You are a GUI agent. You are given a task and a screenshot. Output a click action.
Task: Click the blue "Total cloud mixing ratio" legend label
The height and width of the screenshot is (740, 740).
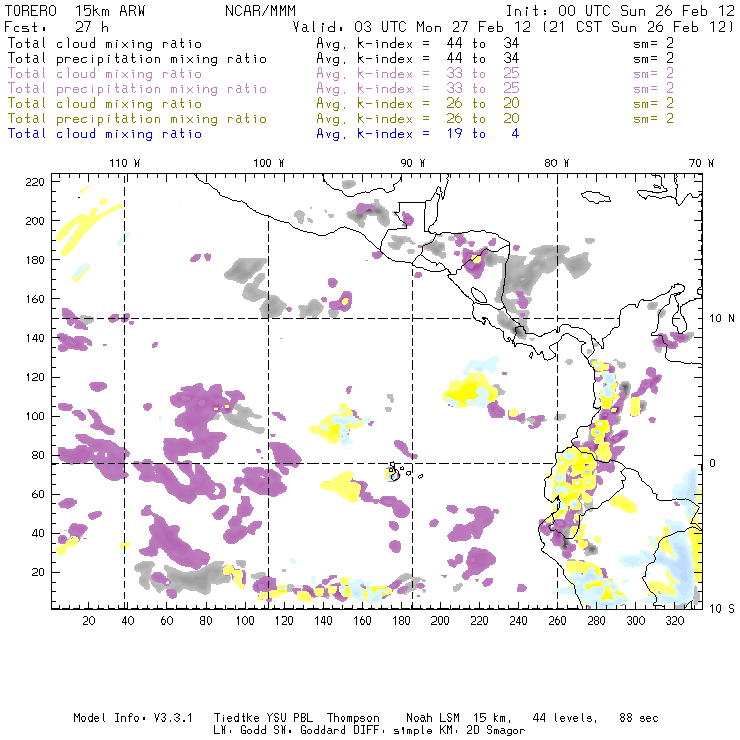coord(105,134)
